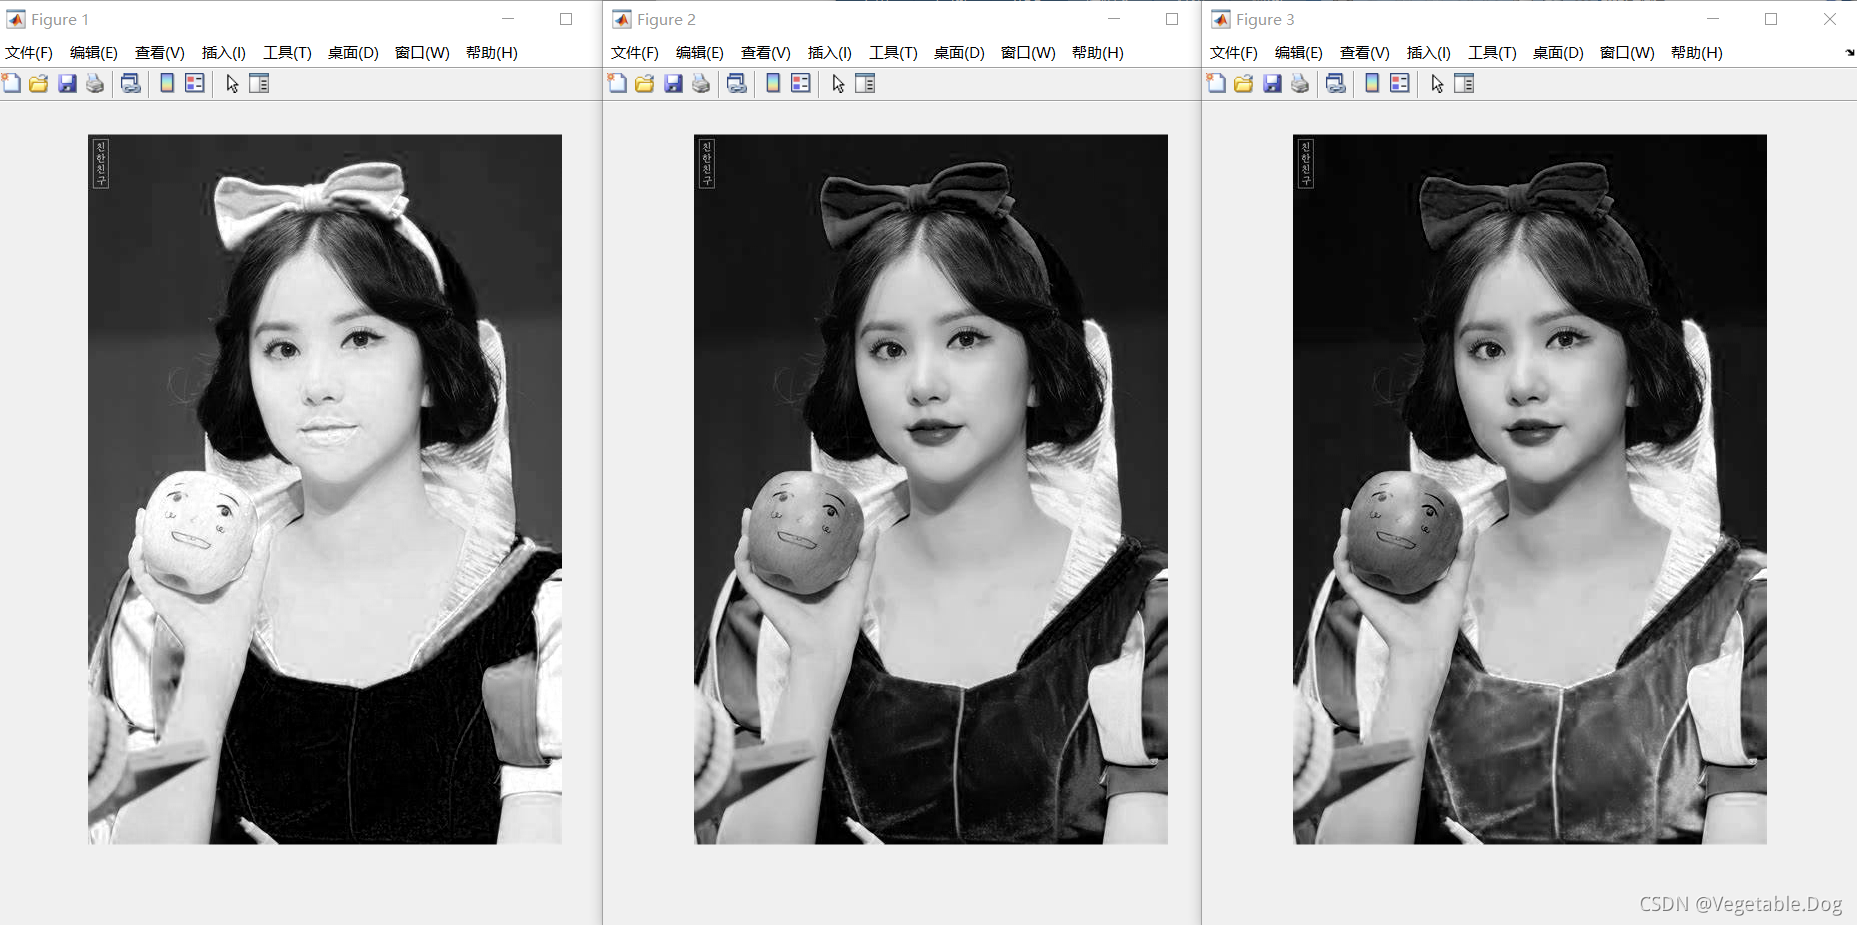Open 桌面(D) menu in Figure 1
The image size is (1857, 925).
[353, 52]
